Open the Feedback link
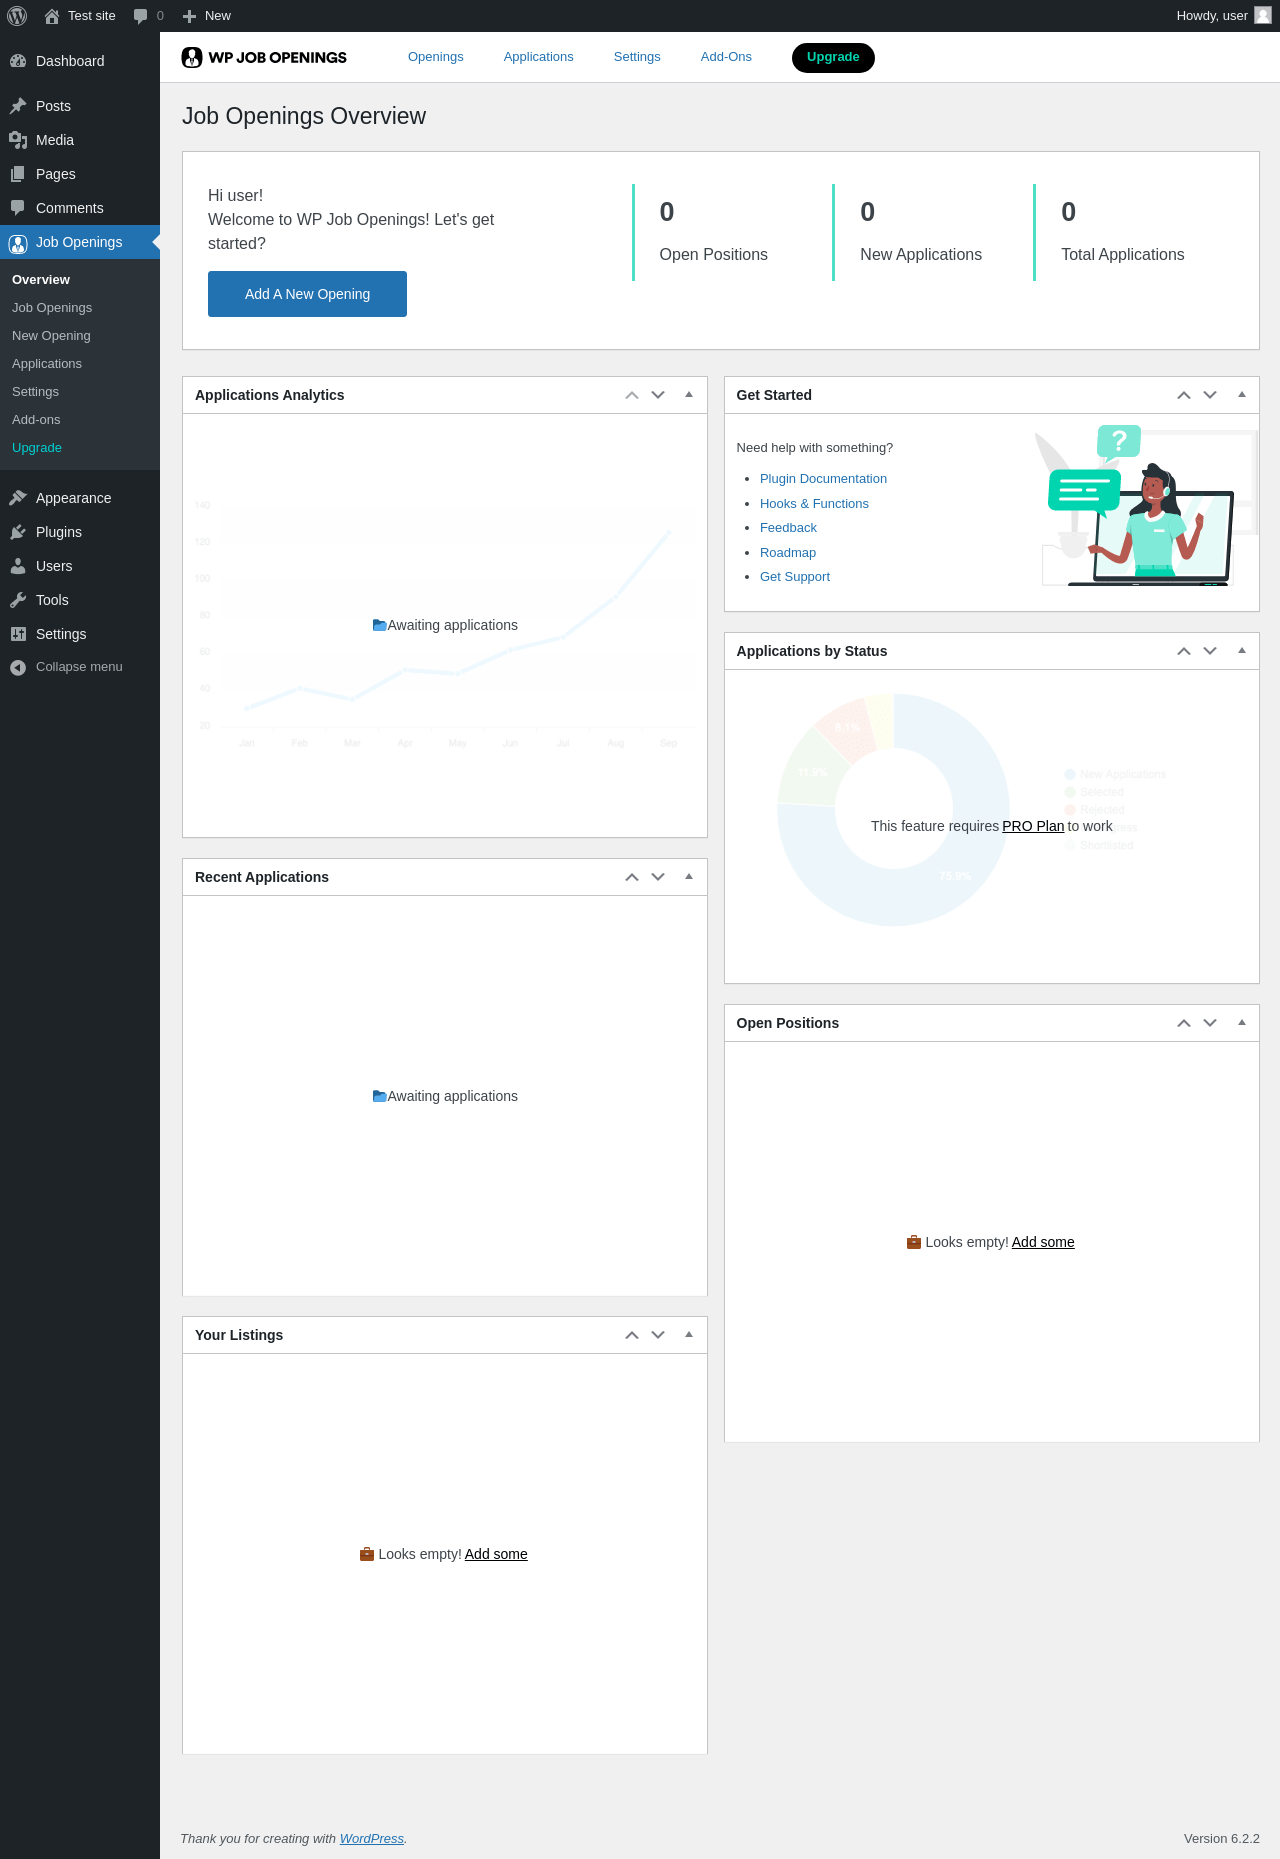1280x1859 pixels. (788, 528)
